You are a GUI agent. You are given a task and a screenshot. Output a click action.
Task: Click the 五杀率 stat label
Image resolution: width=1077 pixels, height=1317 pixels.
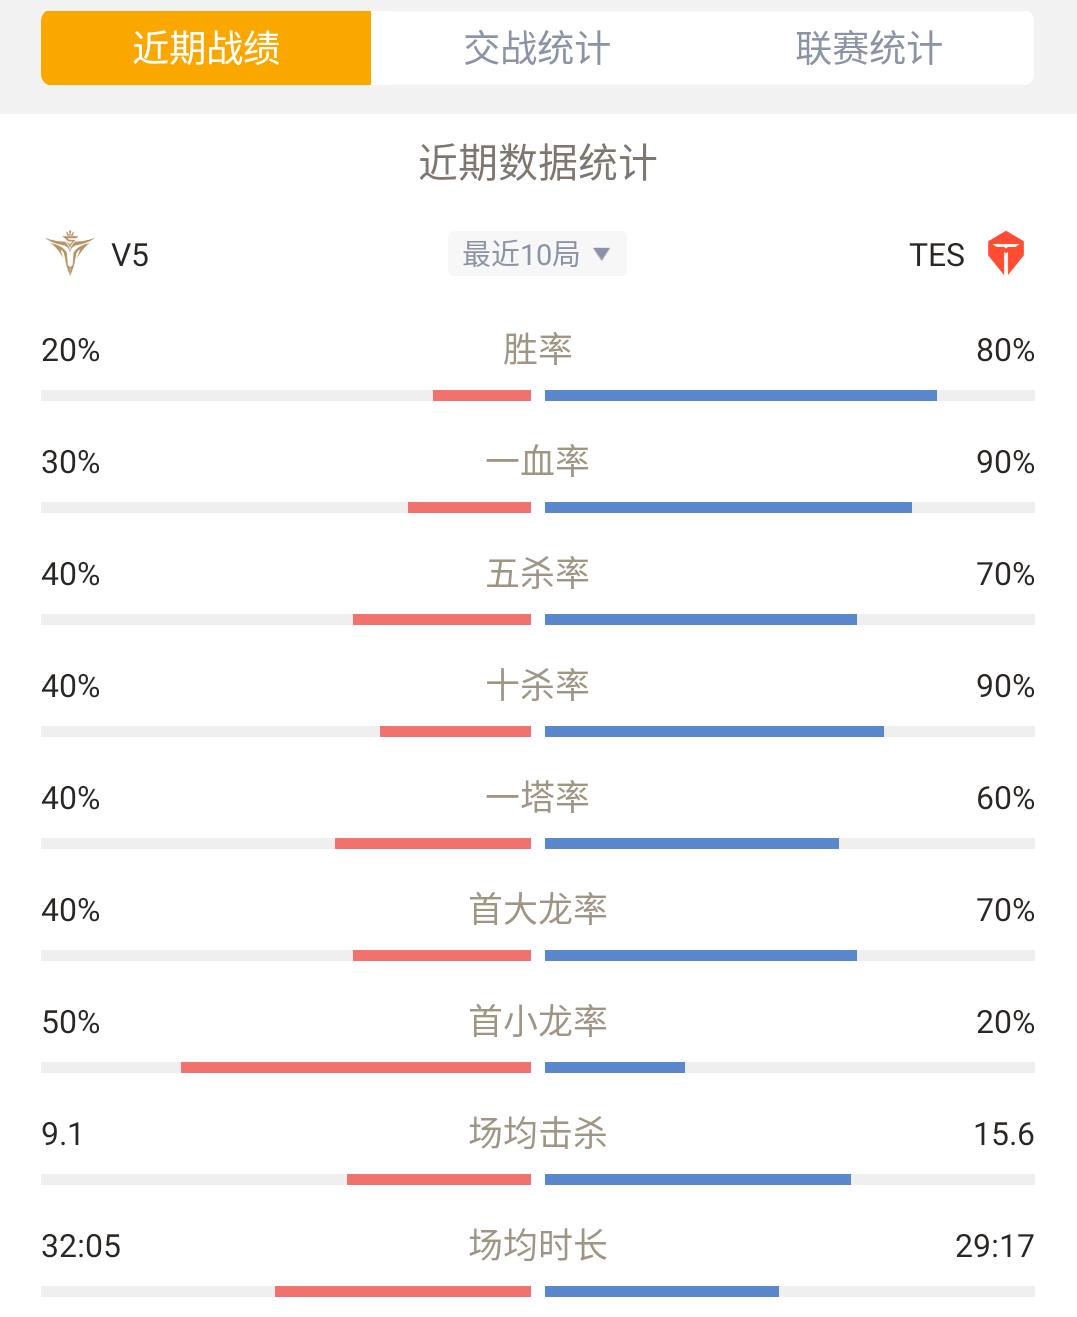coord(537,574)
